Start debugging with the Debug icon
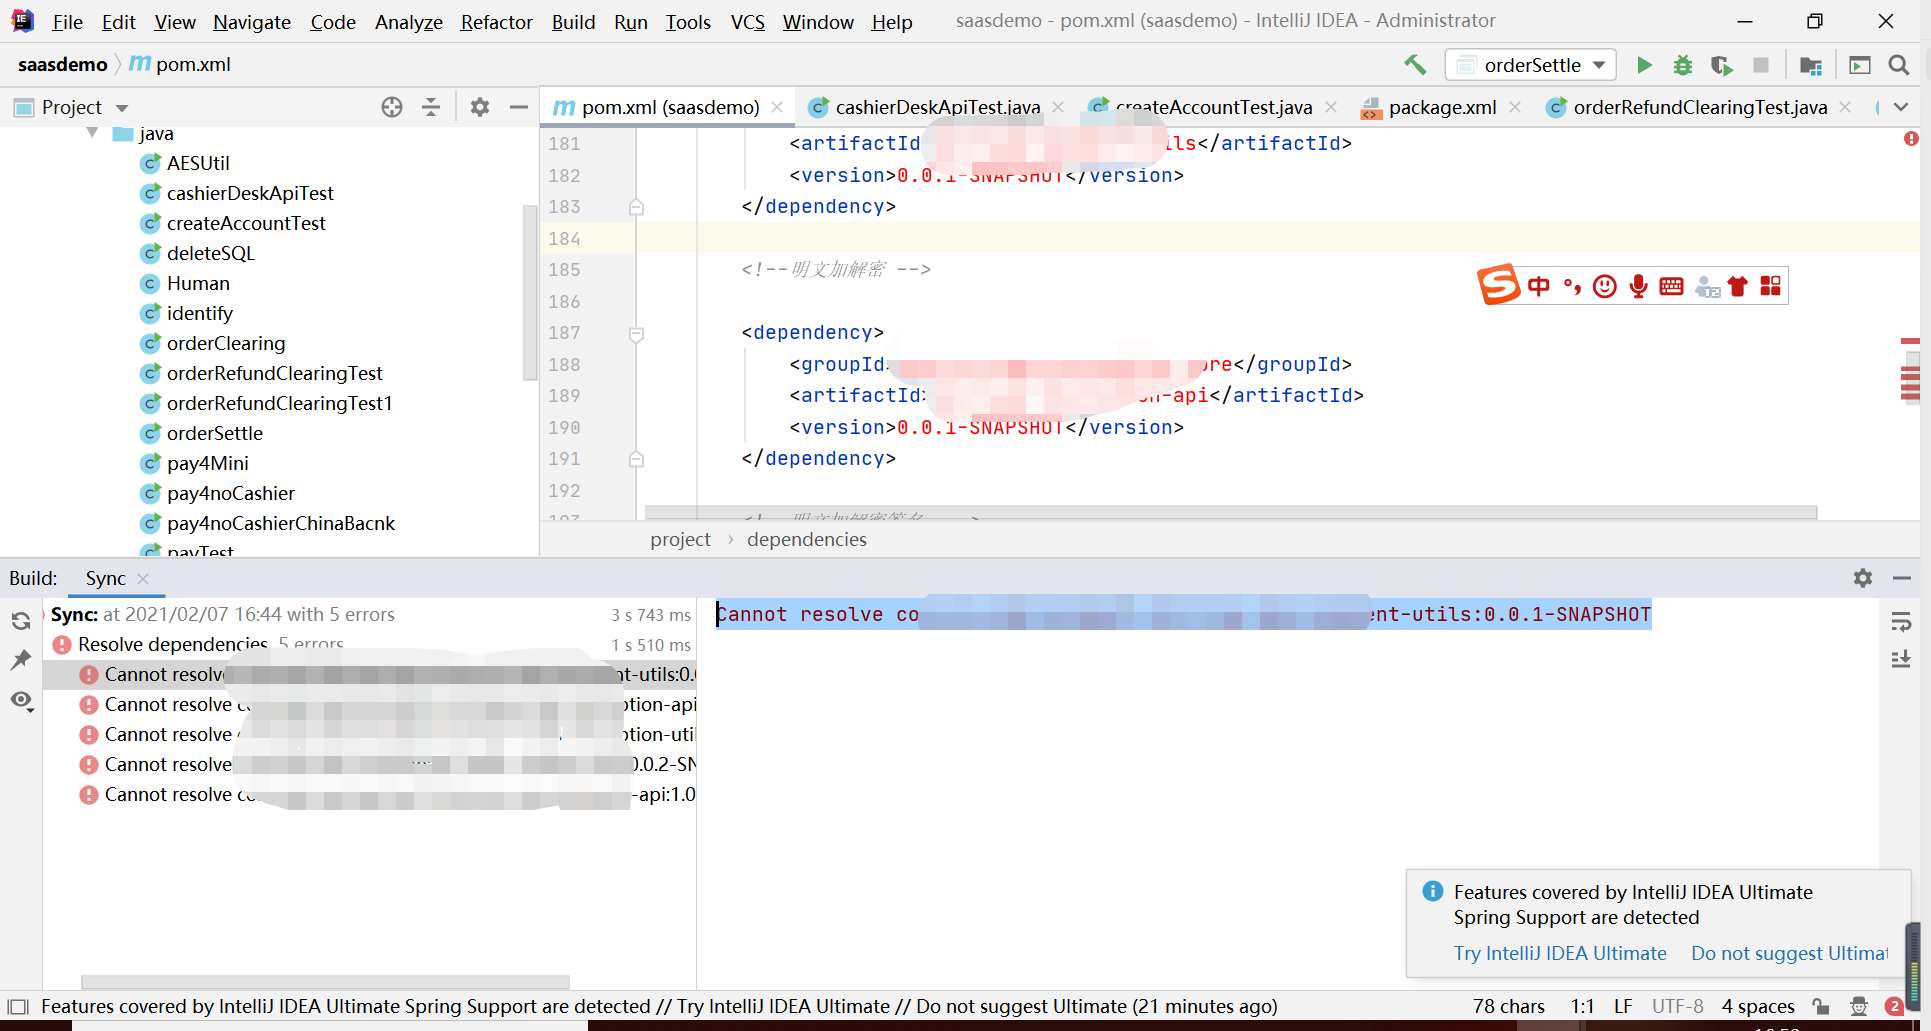 tap(1682, 64)
